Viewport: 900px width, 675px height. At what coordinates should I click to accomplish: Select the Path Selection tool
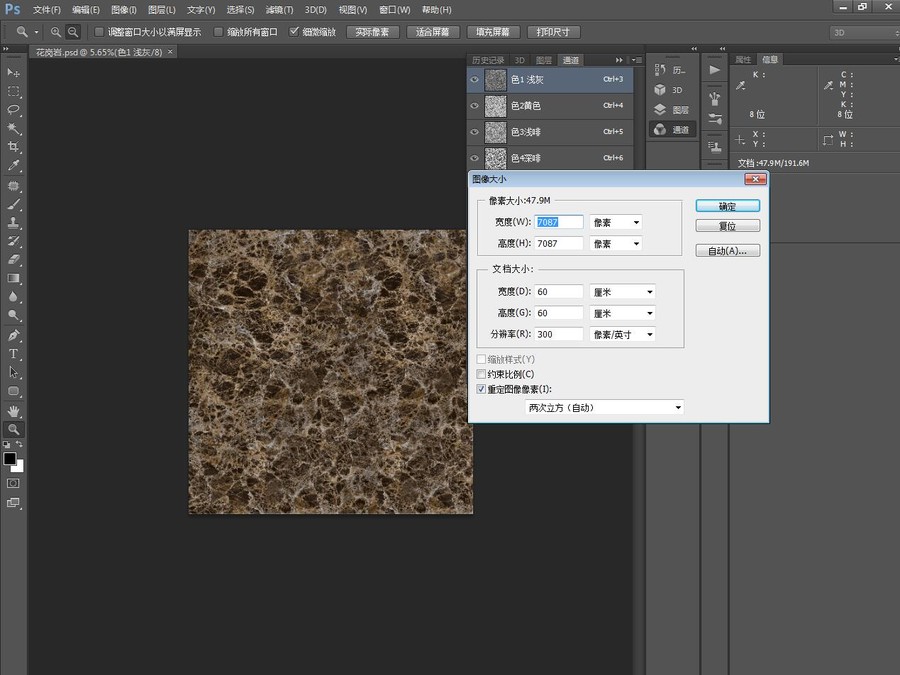(13, 372)
